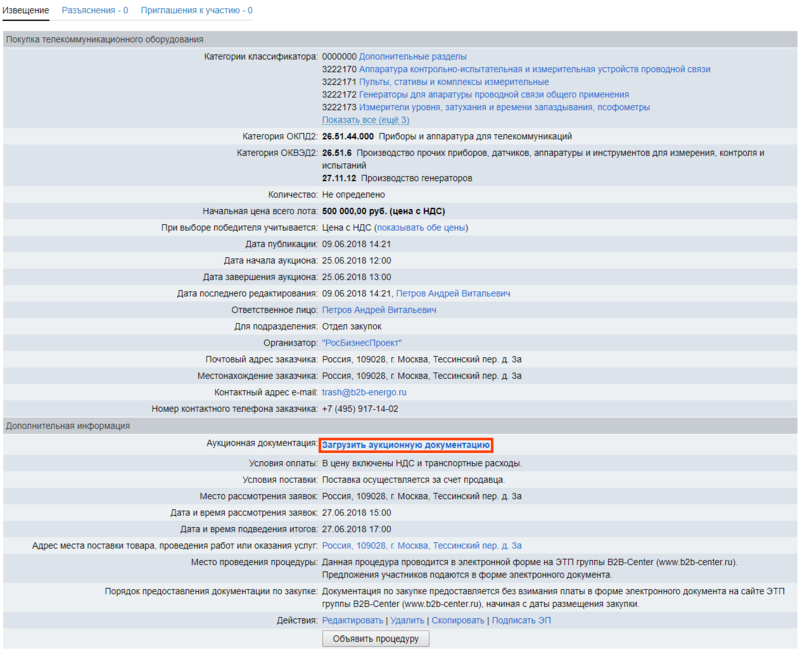The width and height of the screenshot is (800, 650).
Task: Select the Извещение tab
Action: tap(26, 10)
